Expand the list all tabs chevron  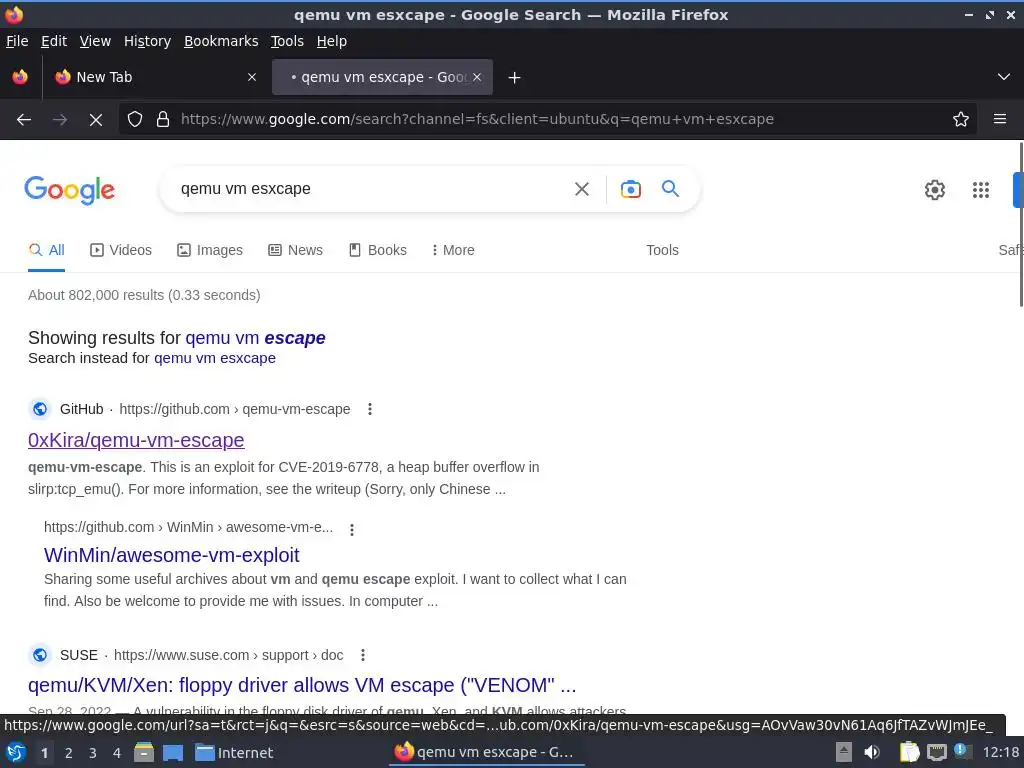point(1004,77)
